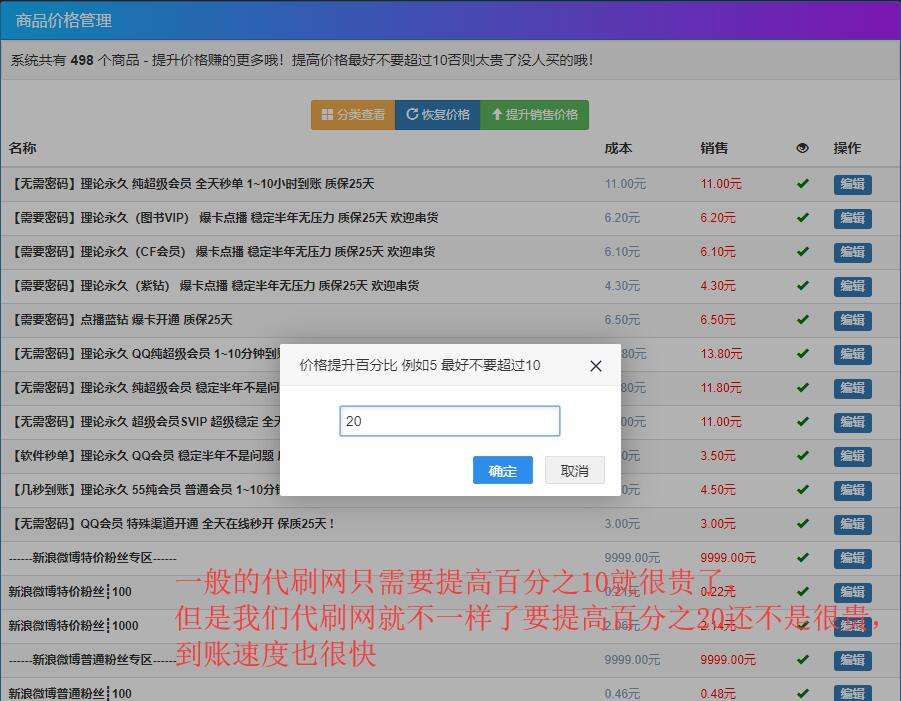Toggle the status check for 紫钻 product

803,286
